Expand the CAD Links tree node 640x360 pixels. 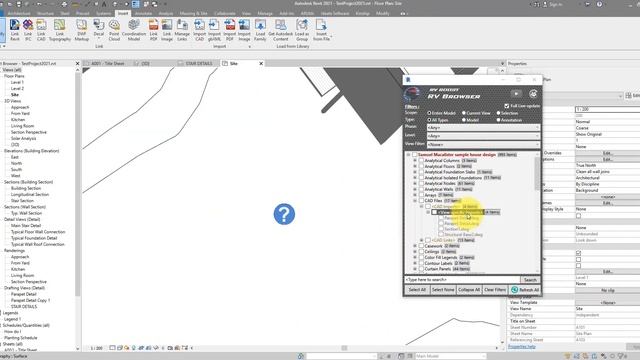(x=422, y=240)
